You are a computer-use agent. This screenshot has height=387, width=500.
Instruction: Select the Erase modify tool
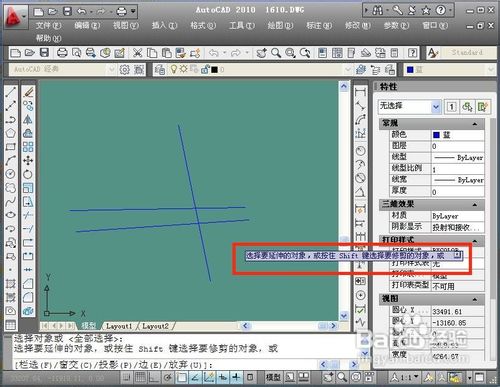click(28, 92)
